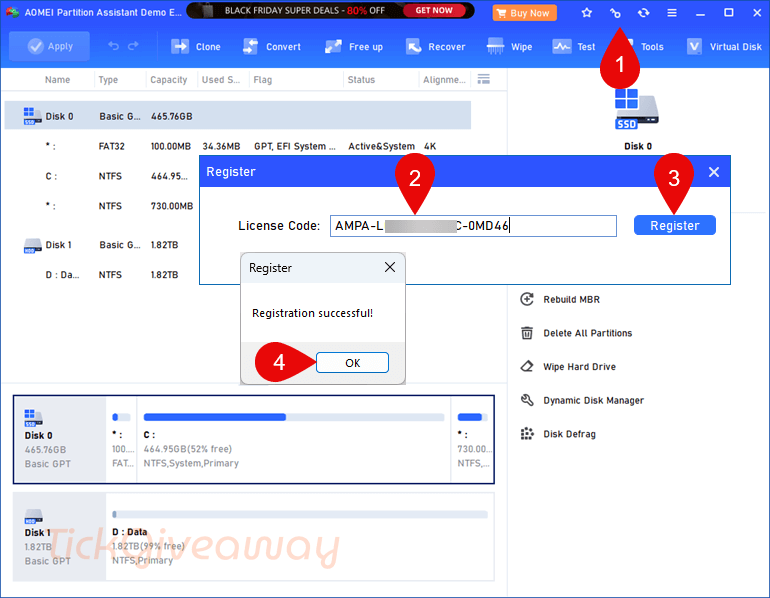Select the Disk 0 row in list
Viewport: 770px width, 598px height.
[x=238, y=115]
